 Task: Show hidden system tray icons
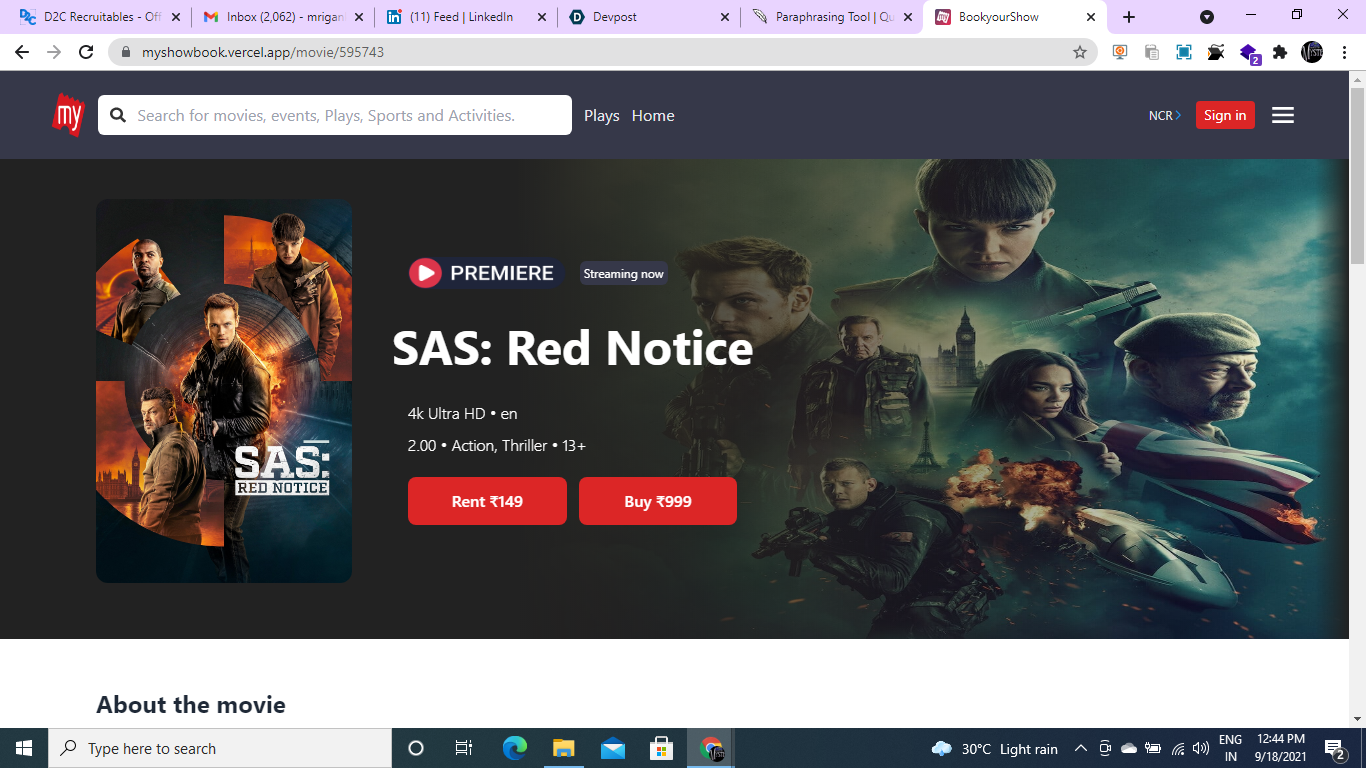click(1081, 748)
